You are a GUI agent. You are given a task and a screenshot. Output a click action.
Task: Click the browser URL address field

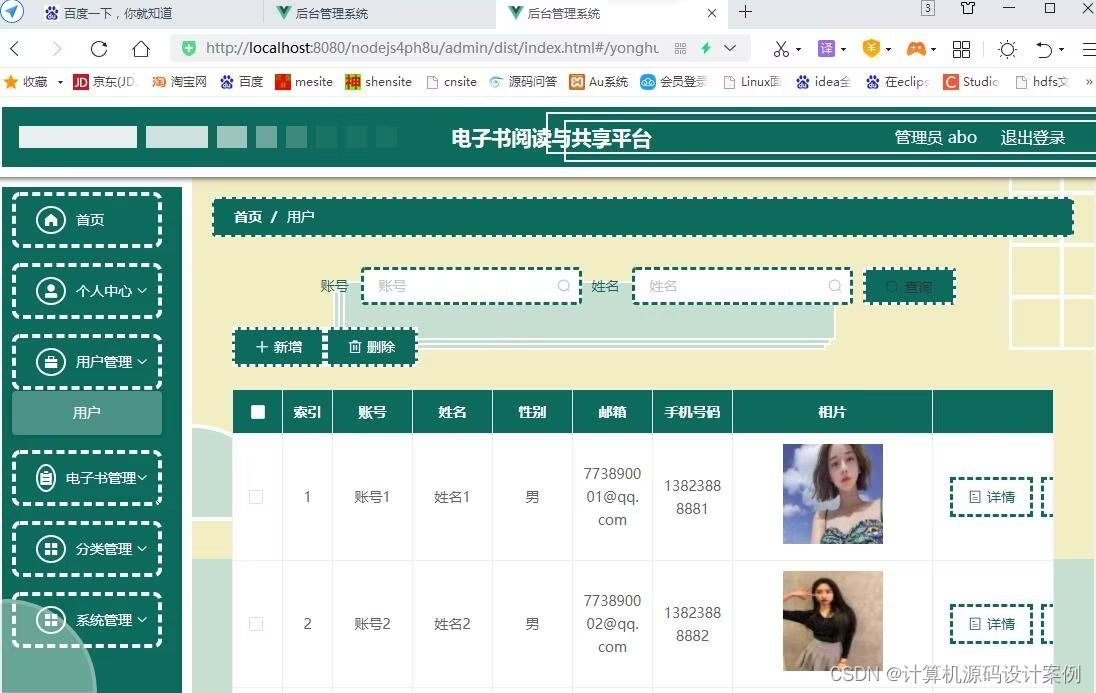pyautogui.click(x=432, y=48)
